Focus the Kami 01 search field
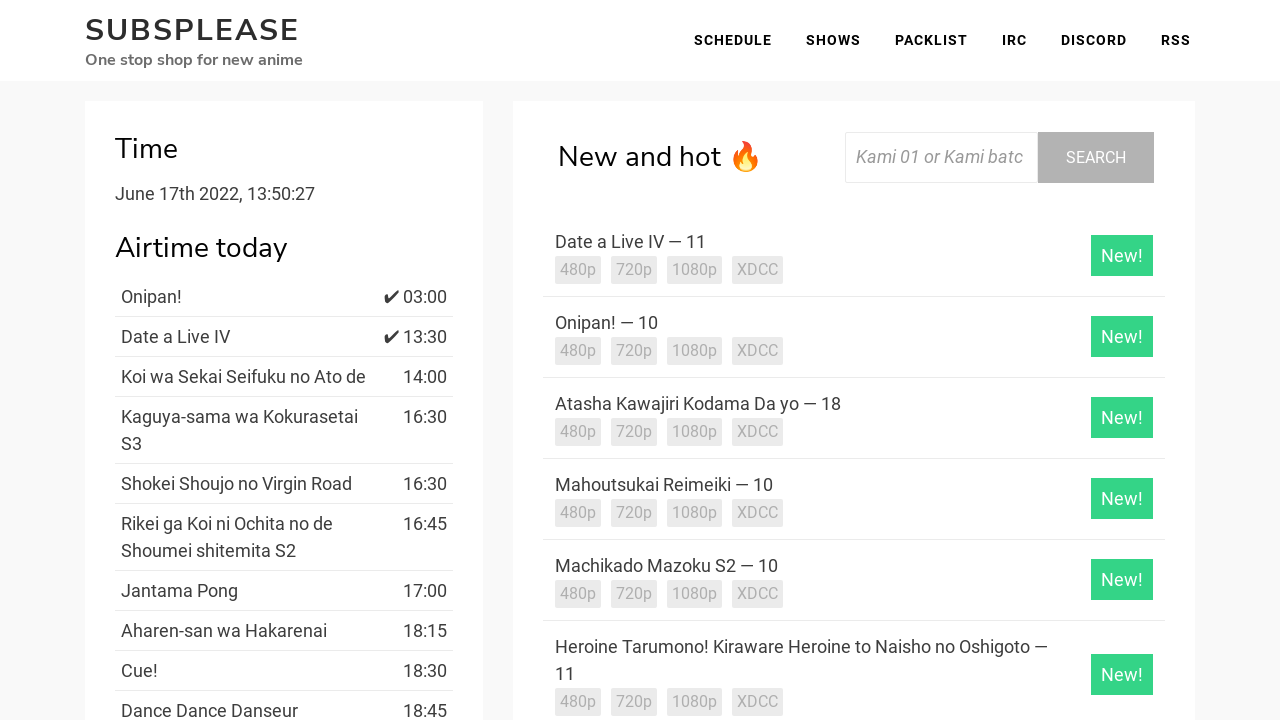1280x720 pixels. coord(941,157)
